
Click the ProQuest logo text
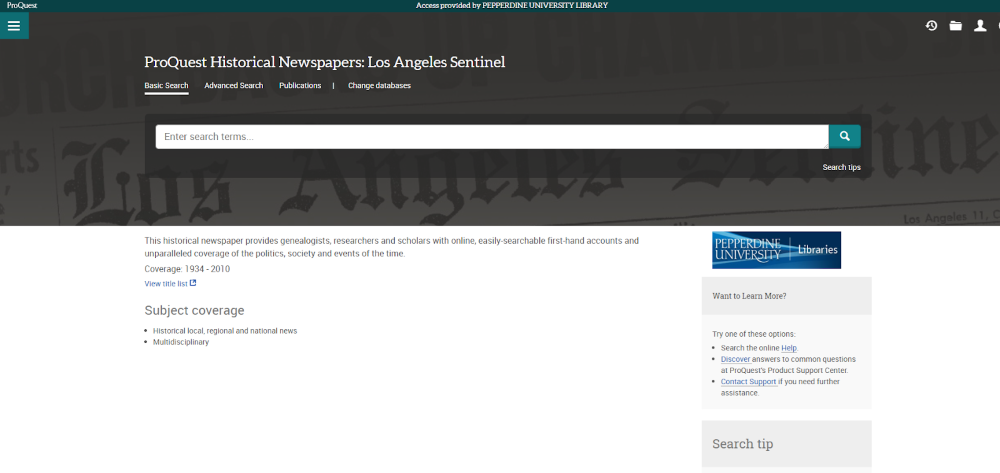(22, 5)
